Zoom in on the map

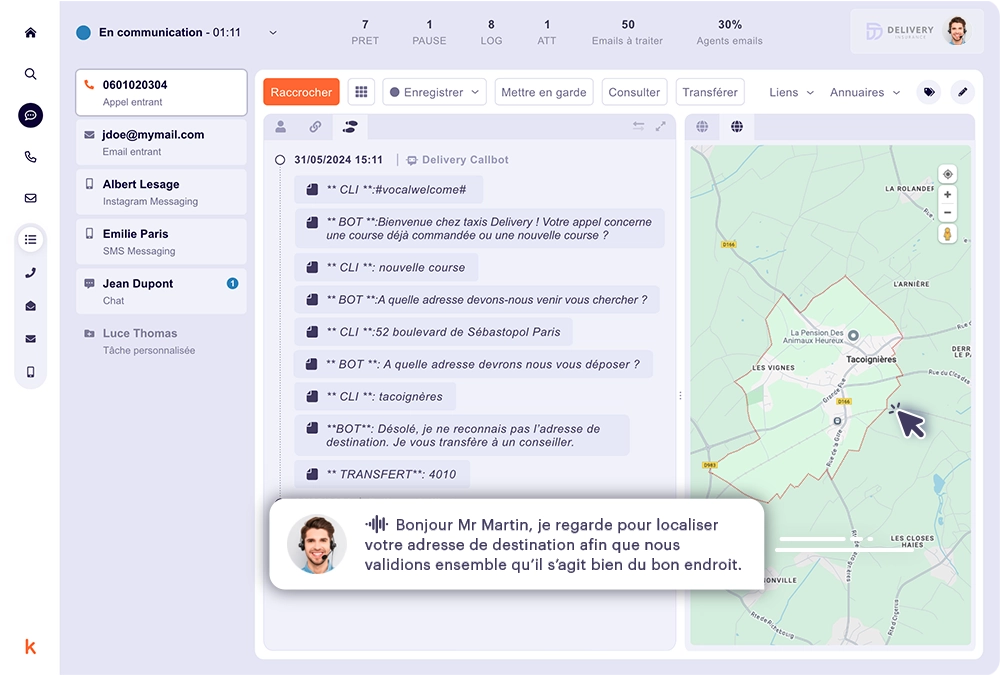click(948, 195)
